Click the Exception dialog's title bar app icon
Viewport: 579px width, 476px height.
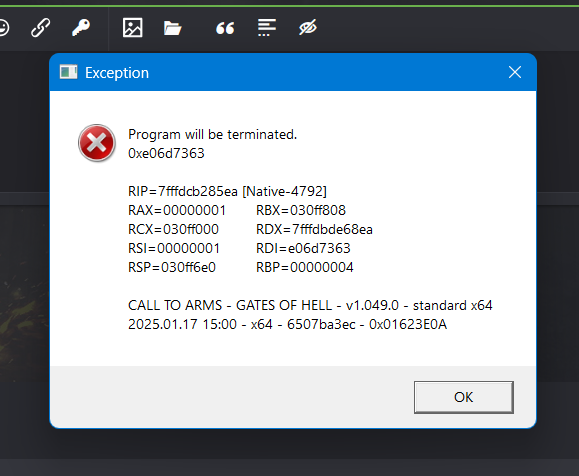69,72
